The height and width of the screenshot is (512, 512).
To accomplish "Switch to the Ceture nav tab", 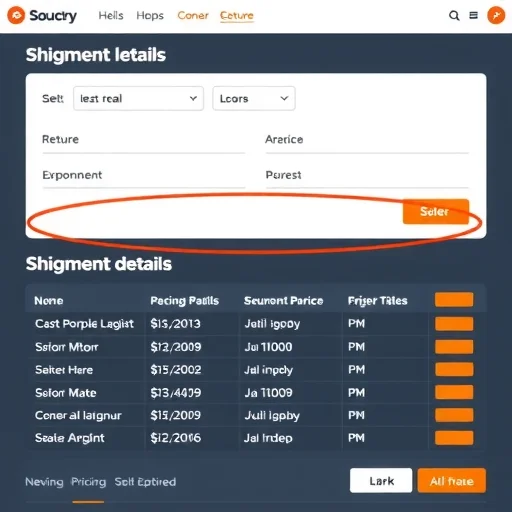I will point(237,16).
